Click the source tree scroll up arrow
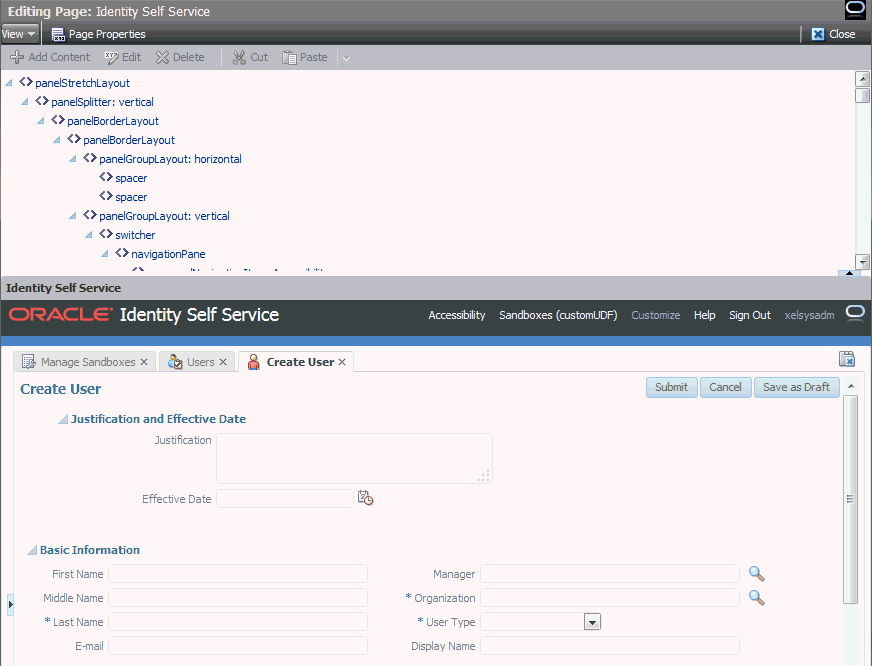The width and height of the screenshot is (872, 666). click(x=863, y=79)
